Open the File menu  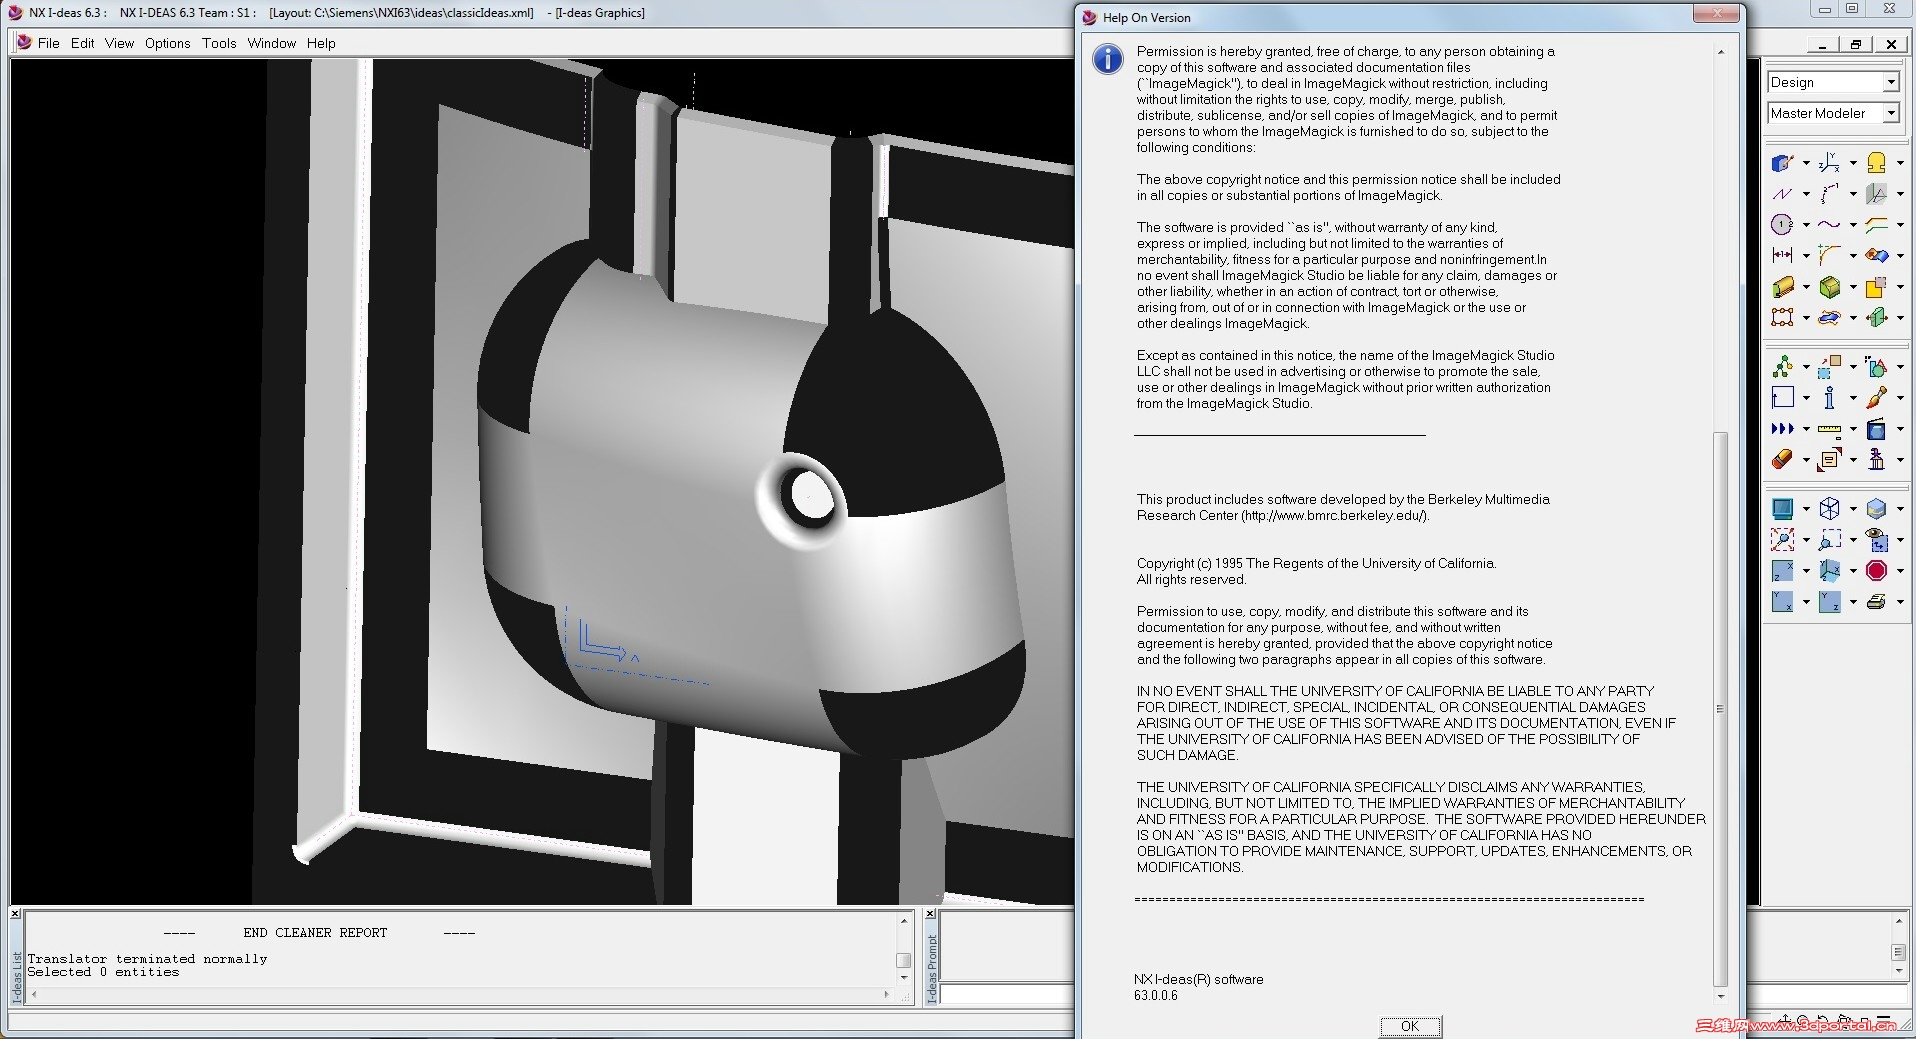[x=48, y=43]
